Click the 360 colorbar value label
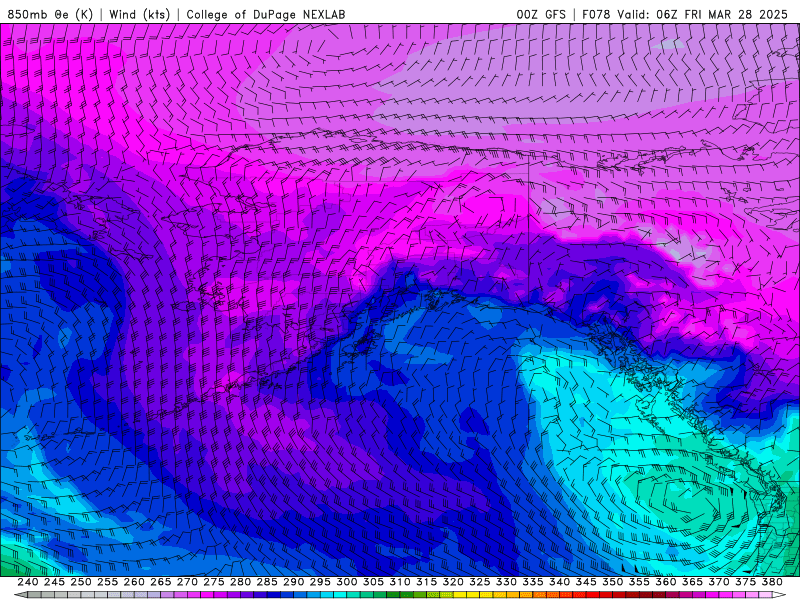Image resolution: width=800 pixels, height=600 pixels. [x=665, y=582]
